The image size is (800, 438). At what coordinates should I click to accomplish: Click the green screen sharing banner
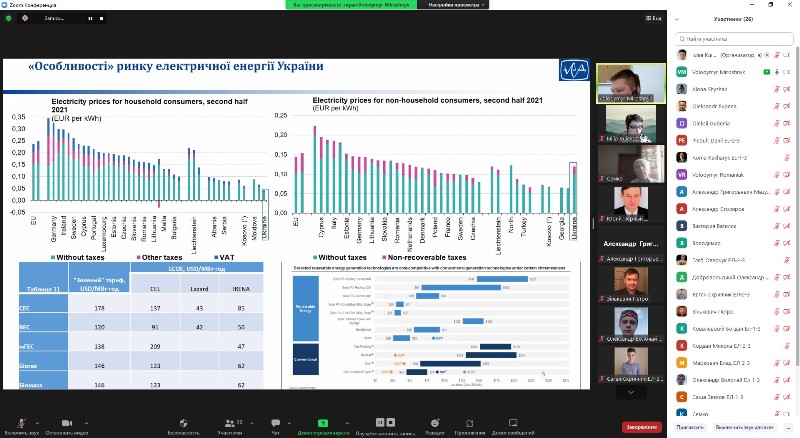[351, 5]
